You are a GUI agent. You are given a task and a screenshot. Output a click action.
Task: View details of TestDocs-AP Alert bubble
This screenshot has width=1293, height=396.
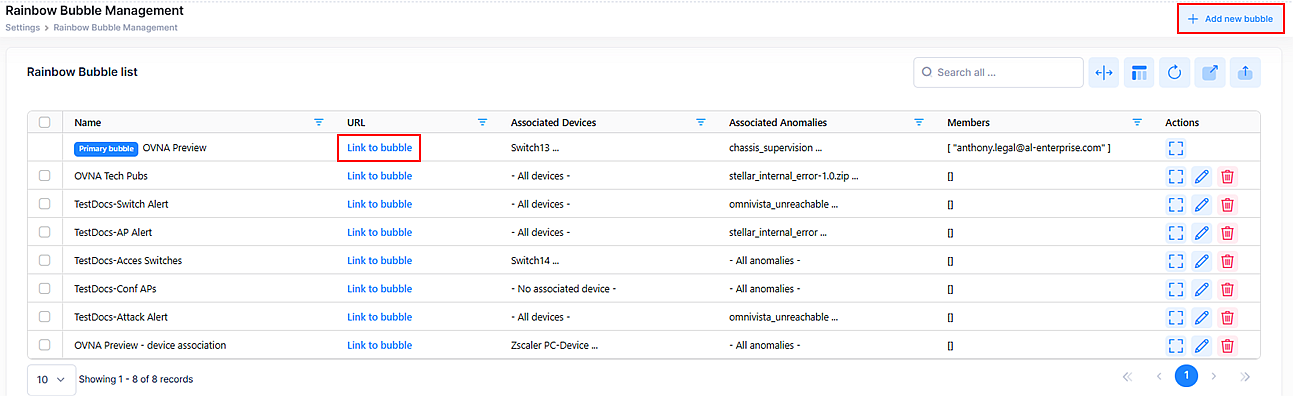[x=1176, y=232]
